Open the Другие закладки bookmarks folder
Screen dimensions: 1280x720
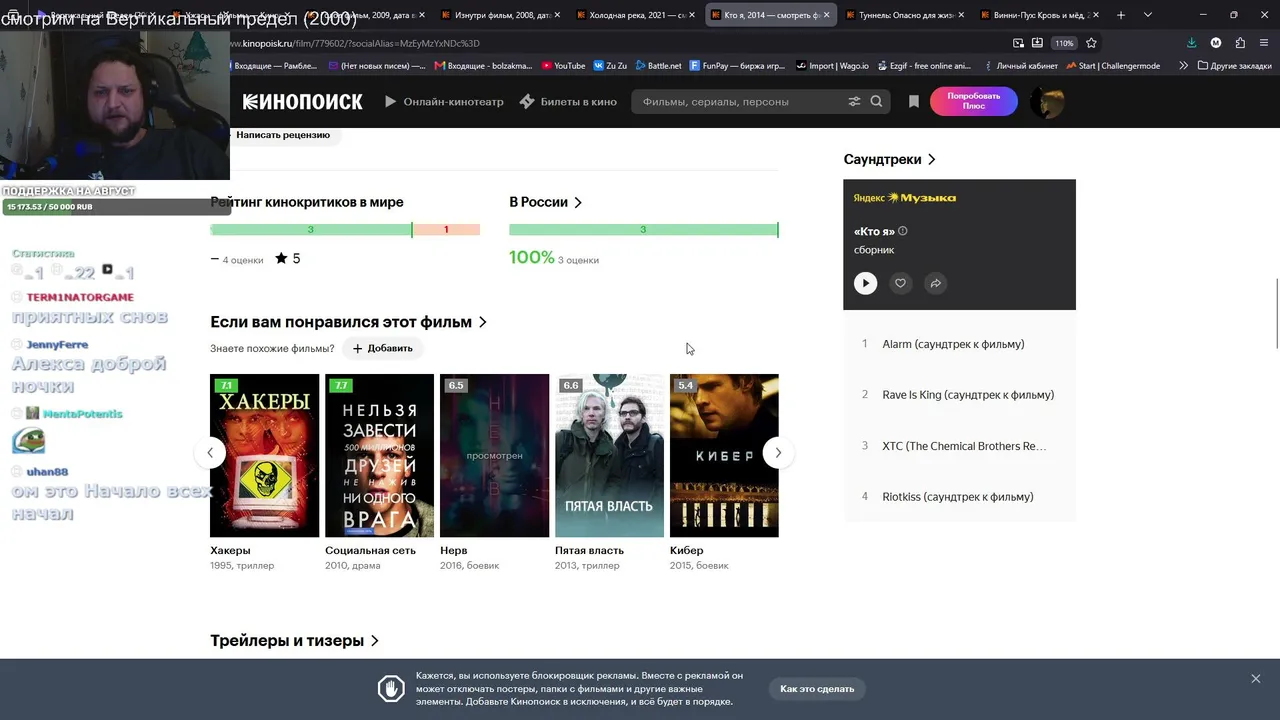coord(1234,66)
